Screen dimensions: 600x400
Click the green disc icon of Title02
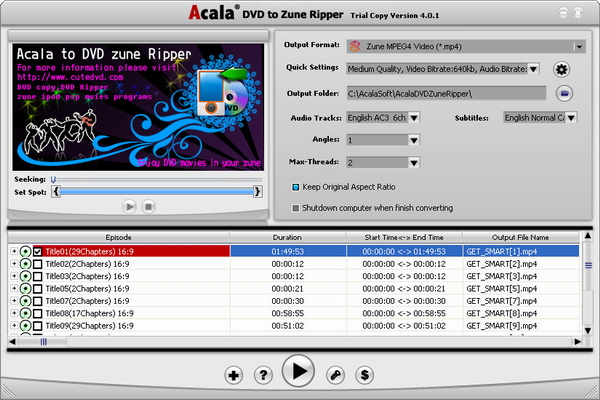coord(25,264)
